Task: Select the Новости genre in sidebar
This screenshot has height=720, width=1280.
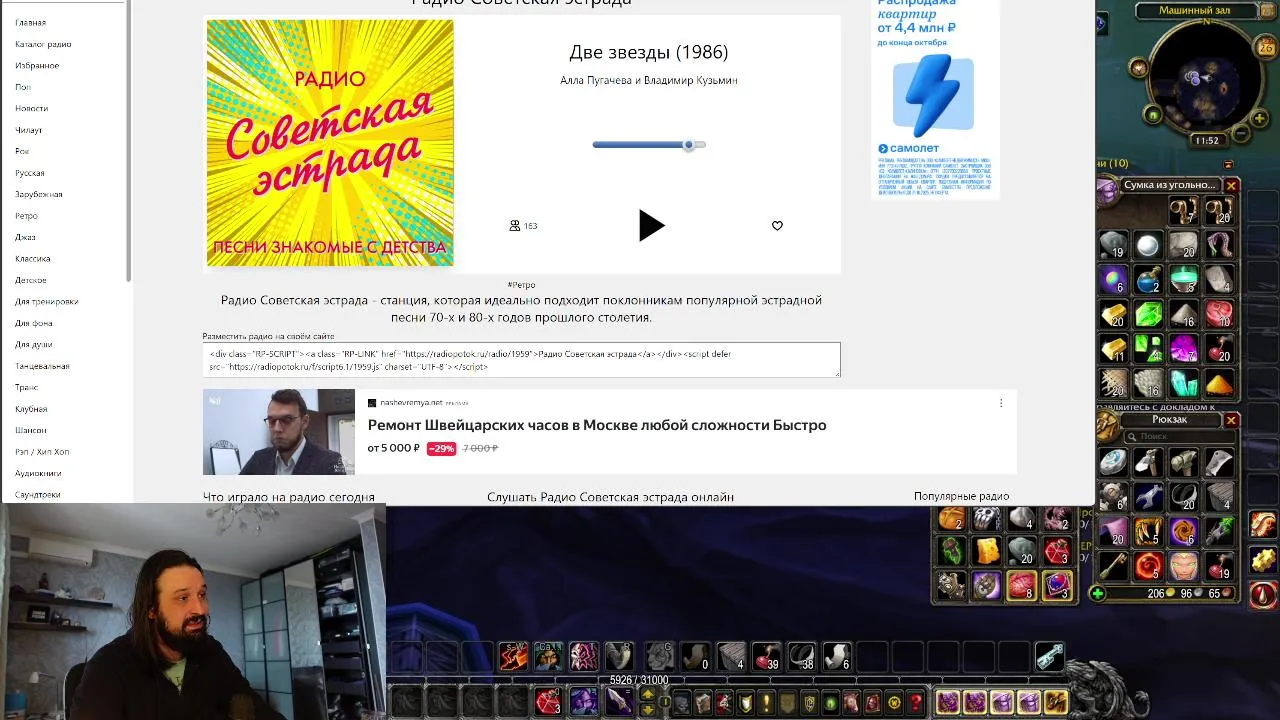Action: [31, 108]
